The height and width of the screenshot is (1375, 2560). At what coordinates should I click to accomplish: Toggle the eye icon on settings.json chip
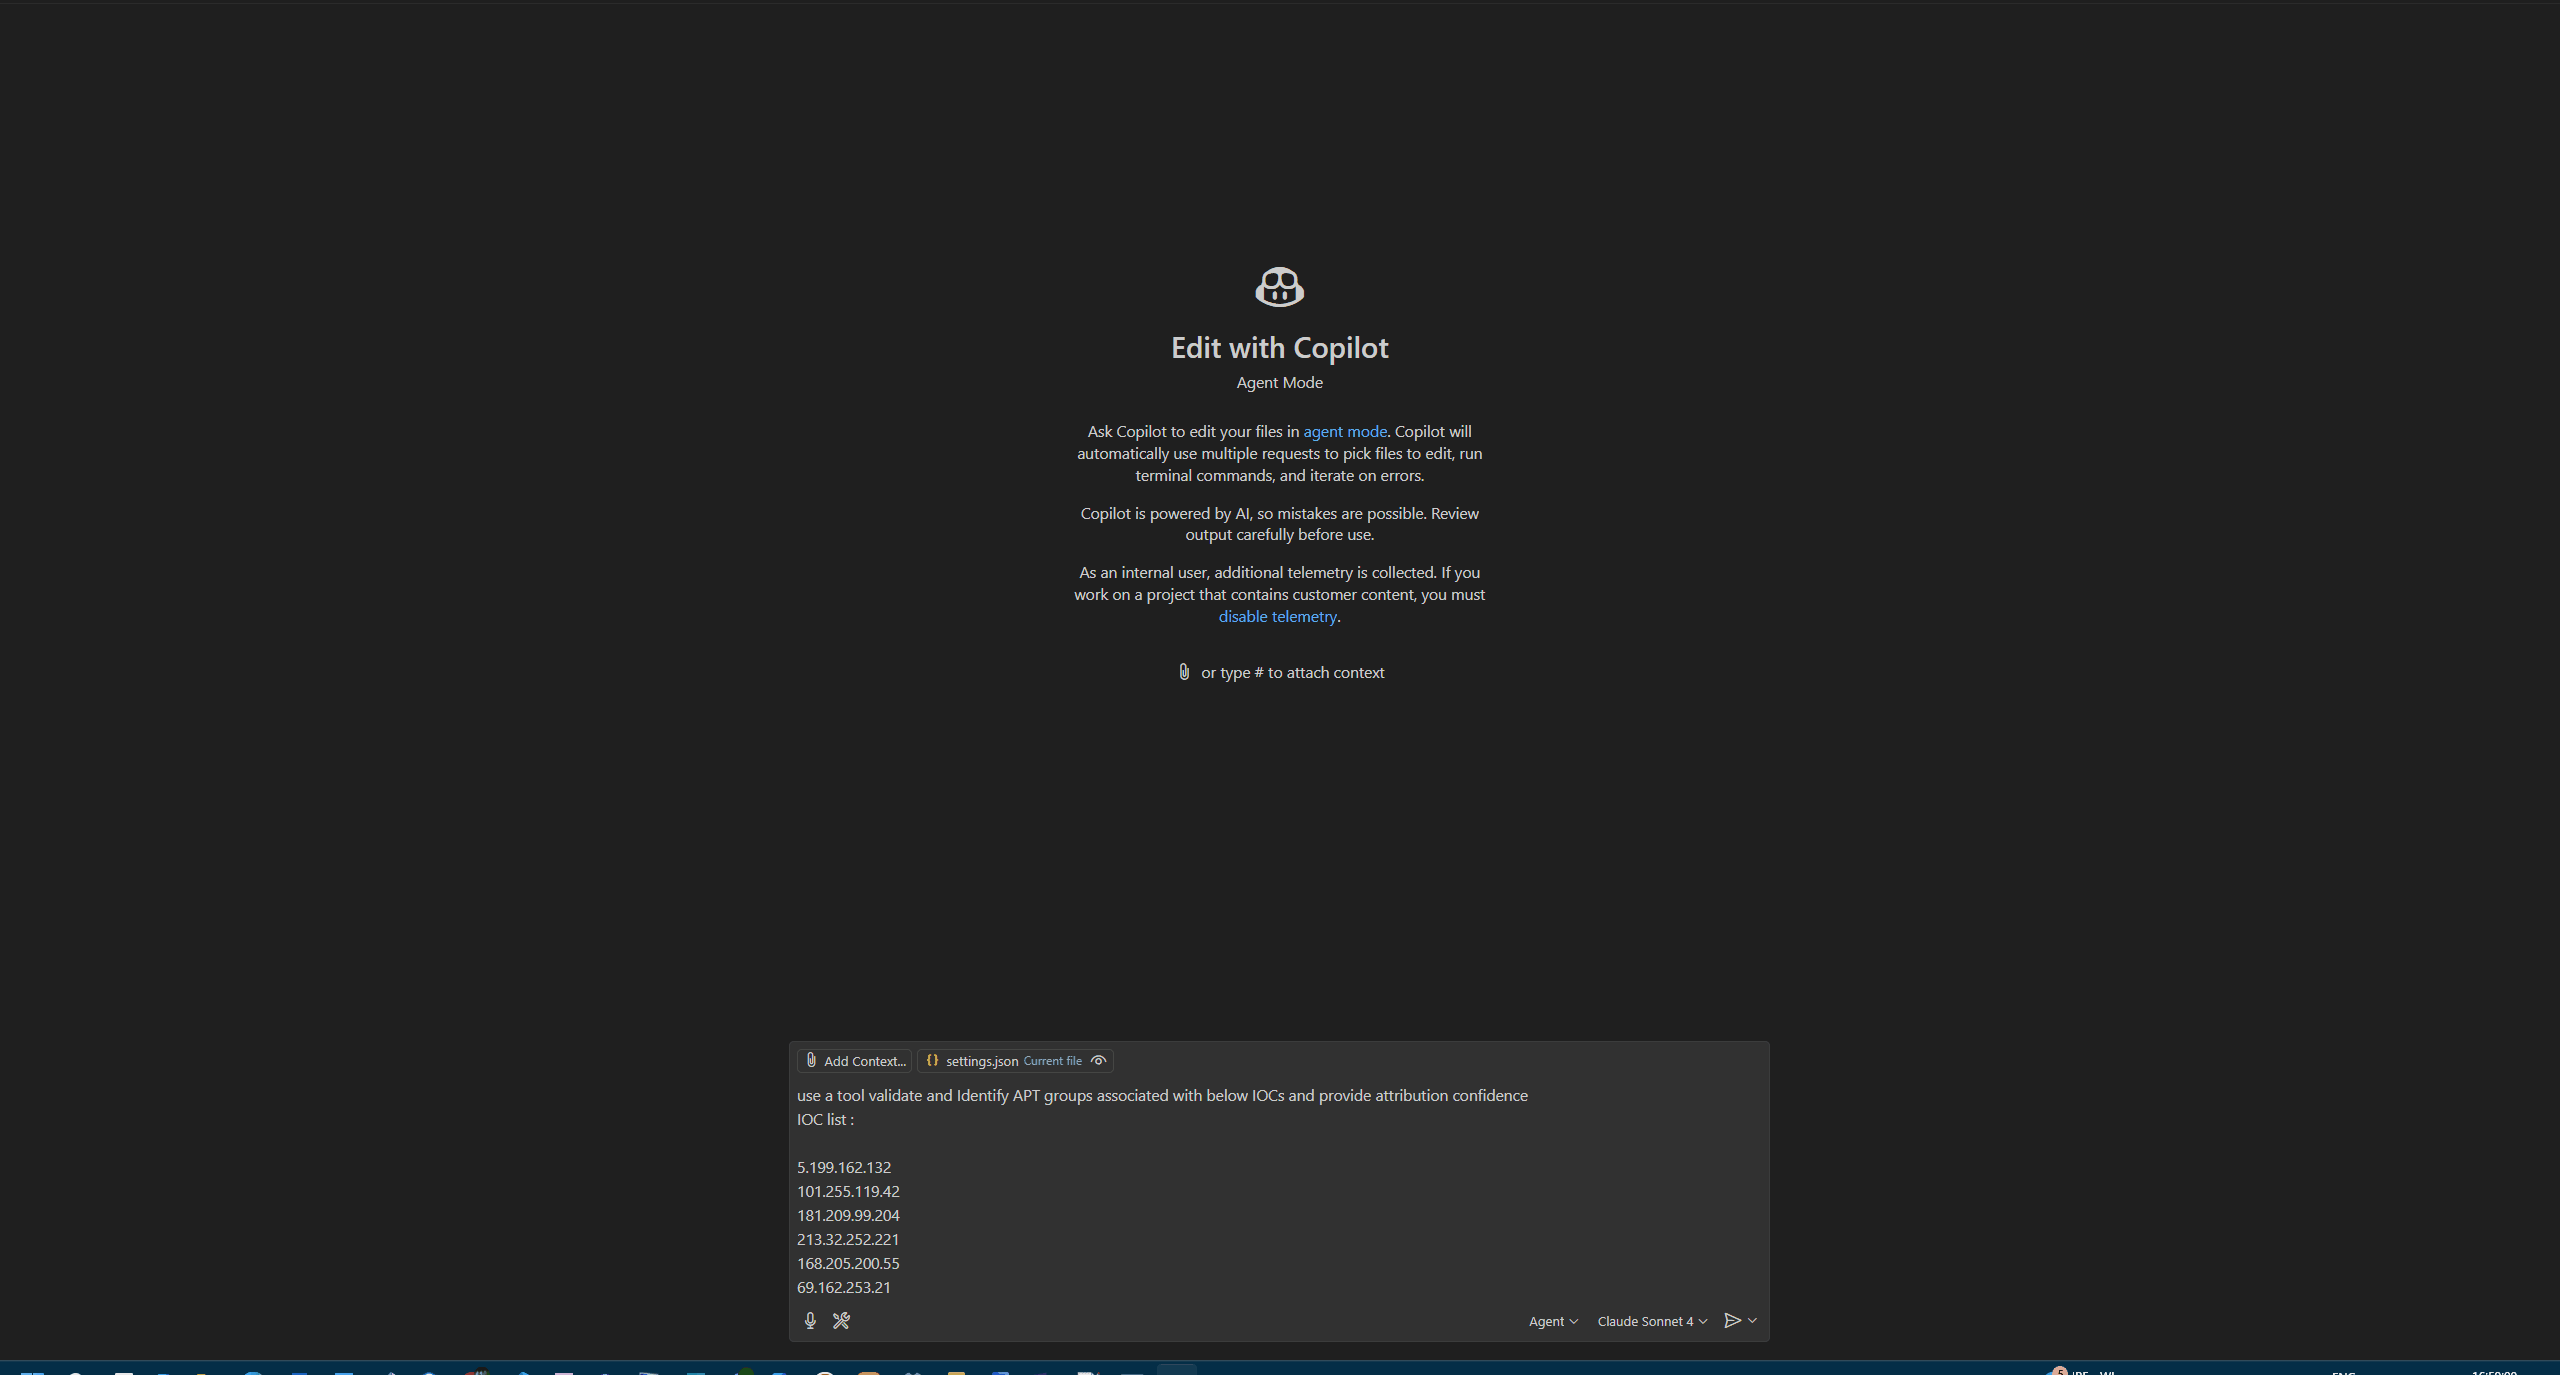pyautogui.click(x=1098, y=1061)
